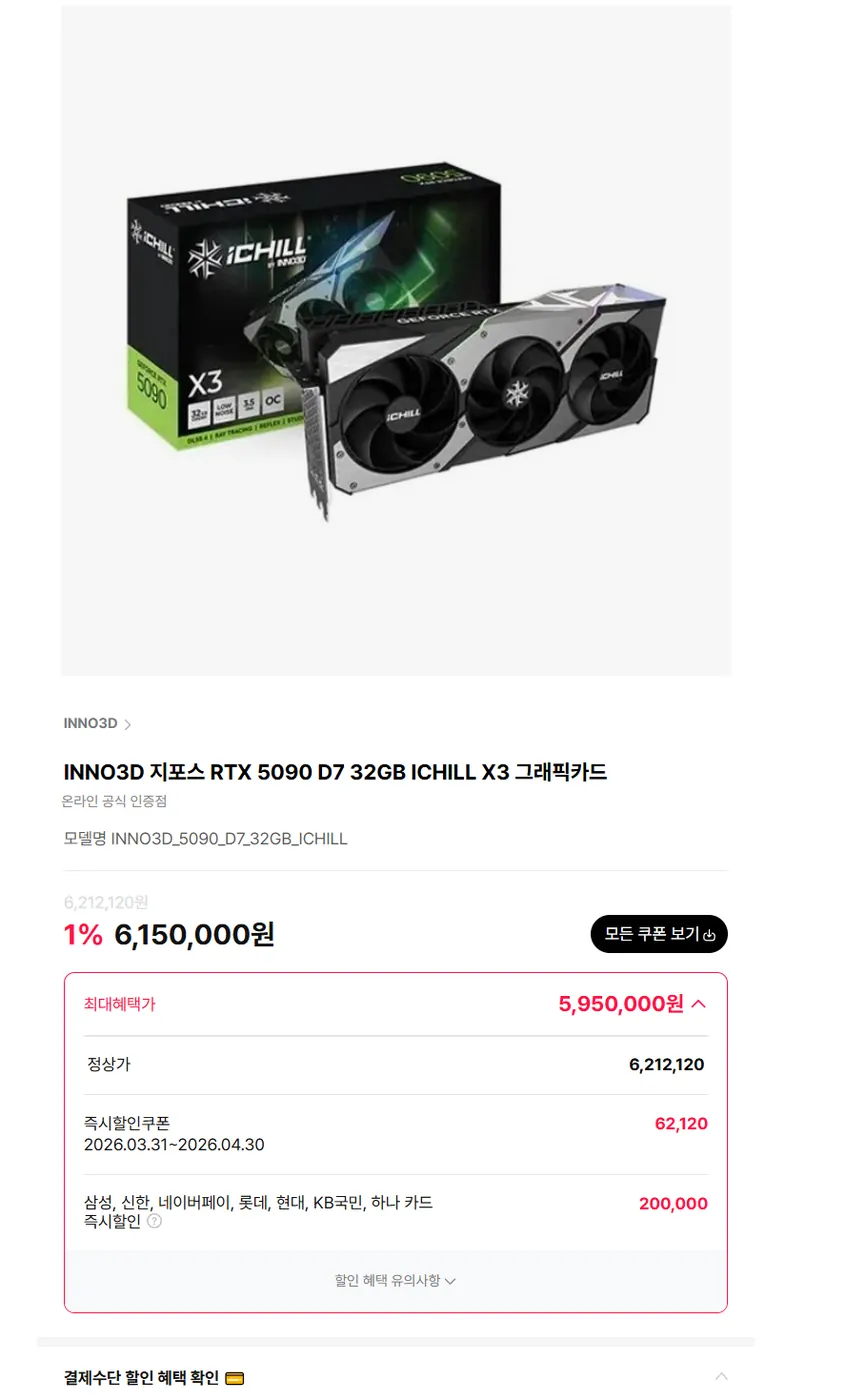Select the 즉시할인쿠폰 amount 62,120
This screenshot has height=1400, width=846.
[x=681, y=1123]
